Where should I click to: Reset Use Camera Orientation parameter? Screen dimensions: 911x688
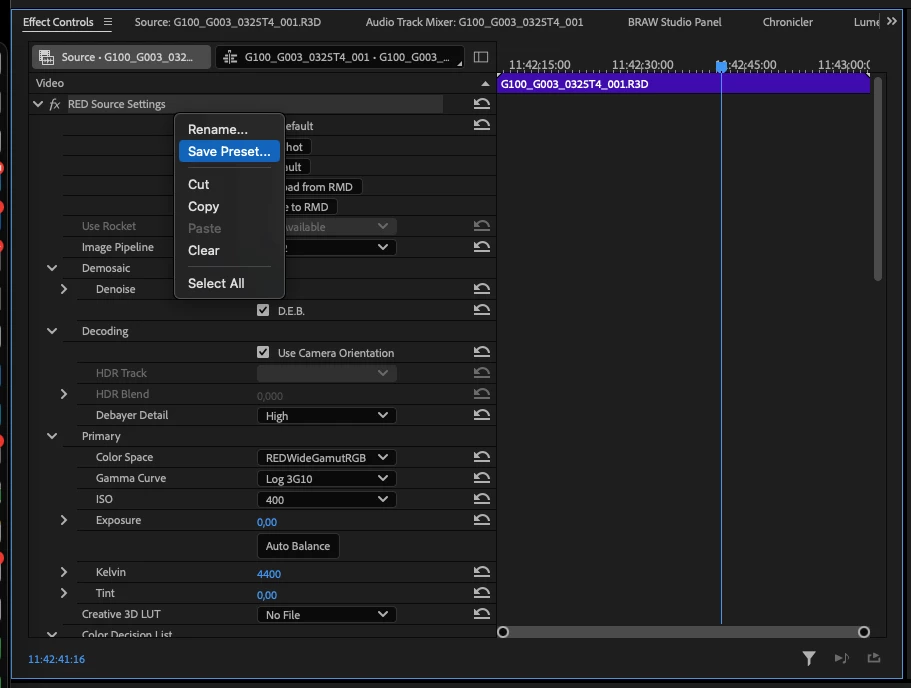click(x=482, y=352)
